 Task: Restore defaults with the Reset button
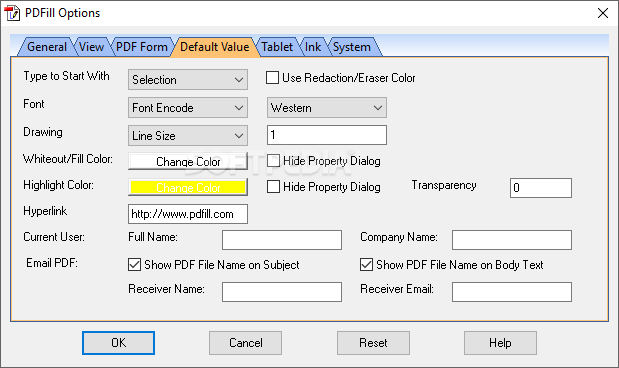click(373, 343)
